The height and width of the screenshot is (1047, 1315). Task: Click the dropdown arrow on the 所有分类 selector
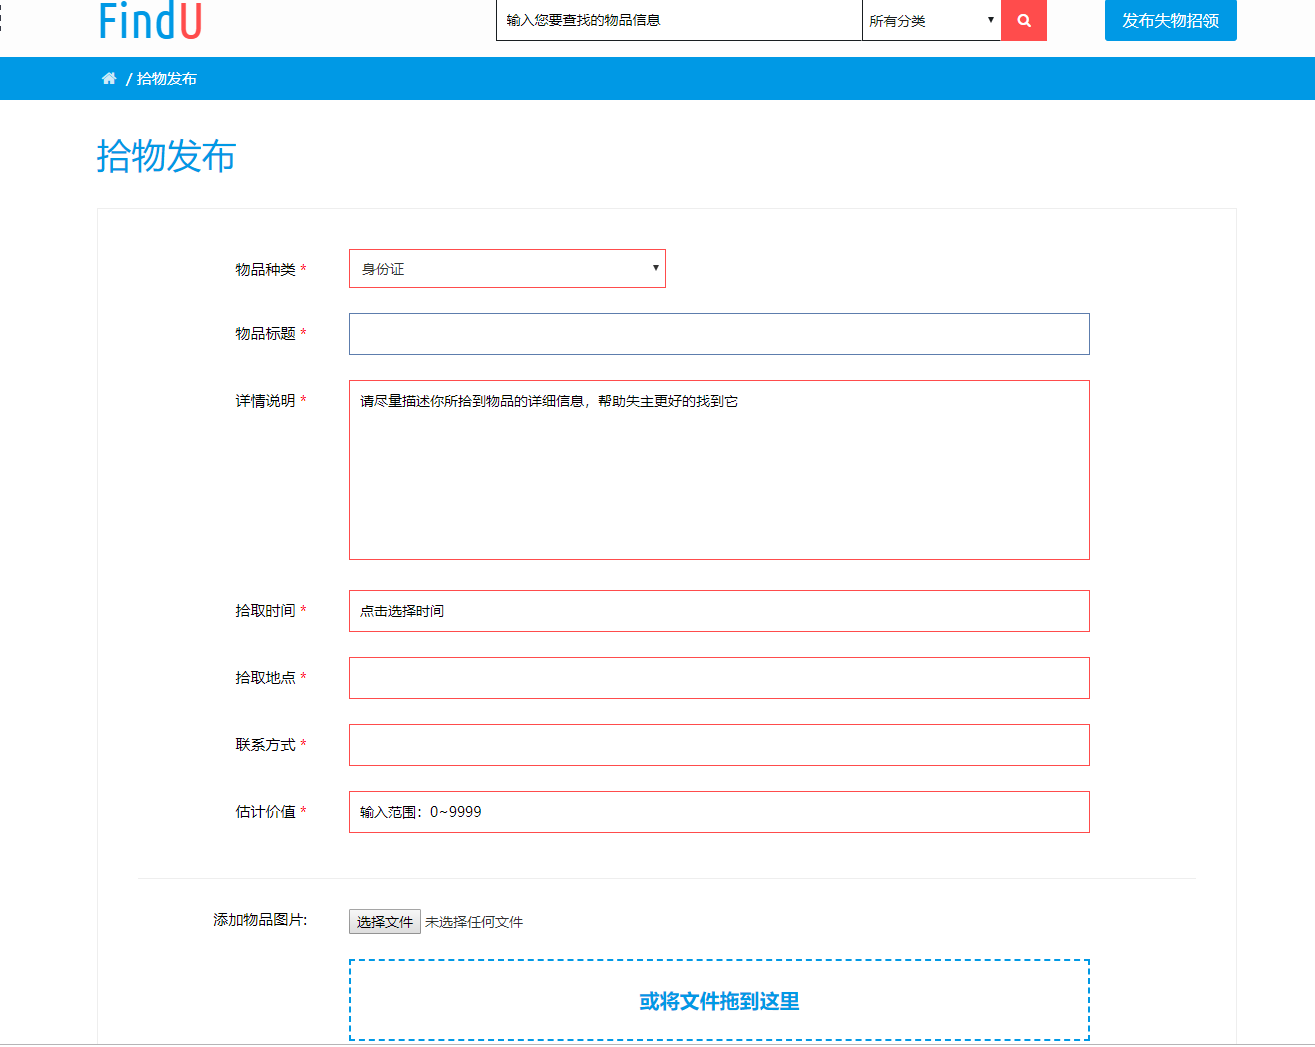990,19
